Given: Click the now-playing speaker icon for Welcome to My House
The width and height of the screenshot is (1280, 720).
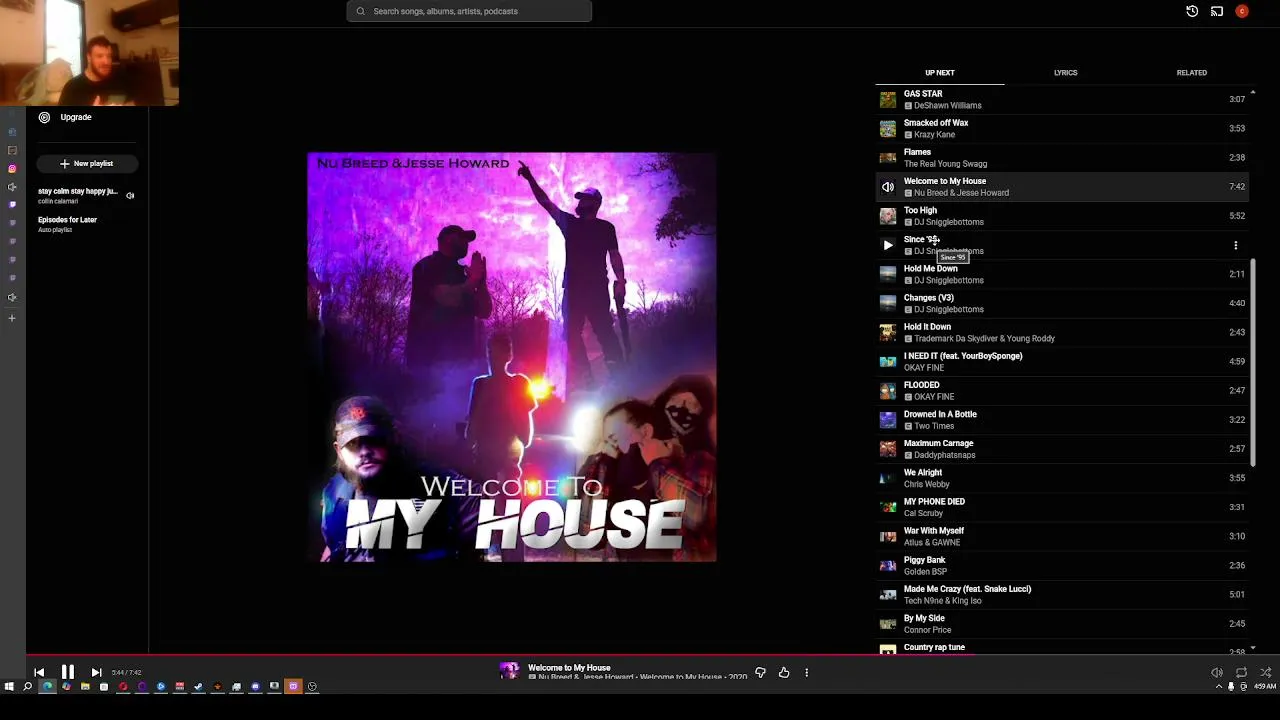Looking at the screenshot, I should (888, 187).
